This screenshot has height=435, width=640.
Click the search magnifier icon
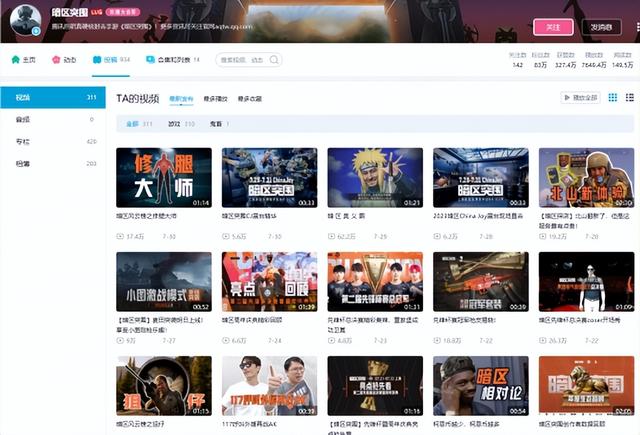[274, 60]
